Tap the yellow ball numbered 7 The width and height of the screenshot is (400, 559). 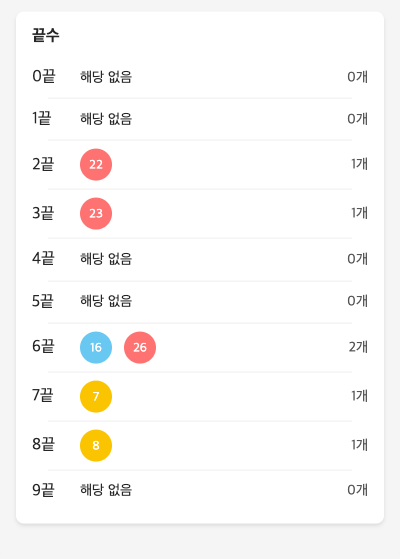click(x=96, y=396)
